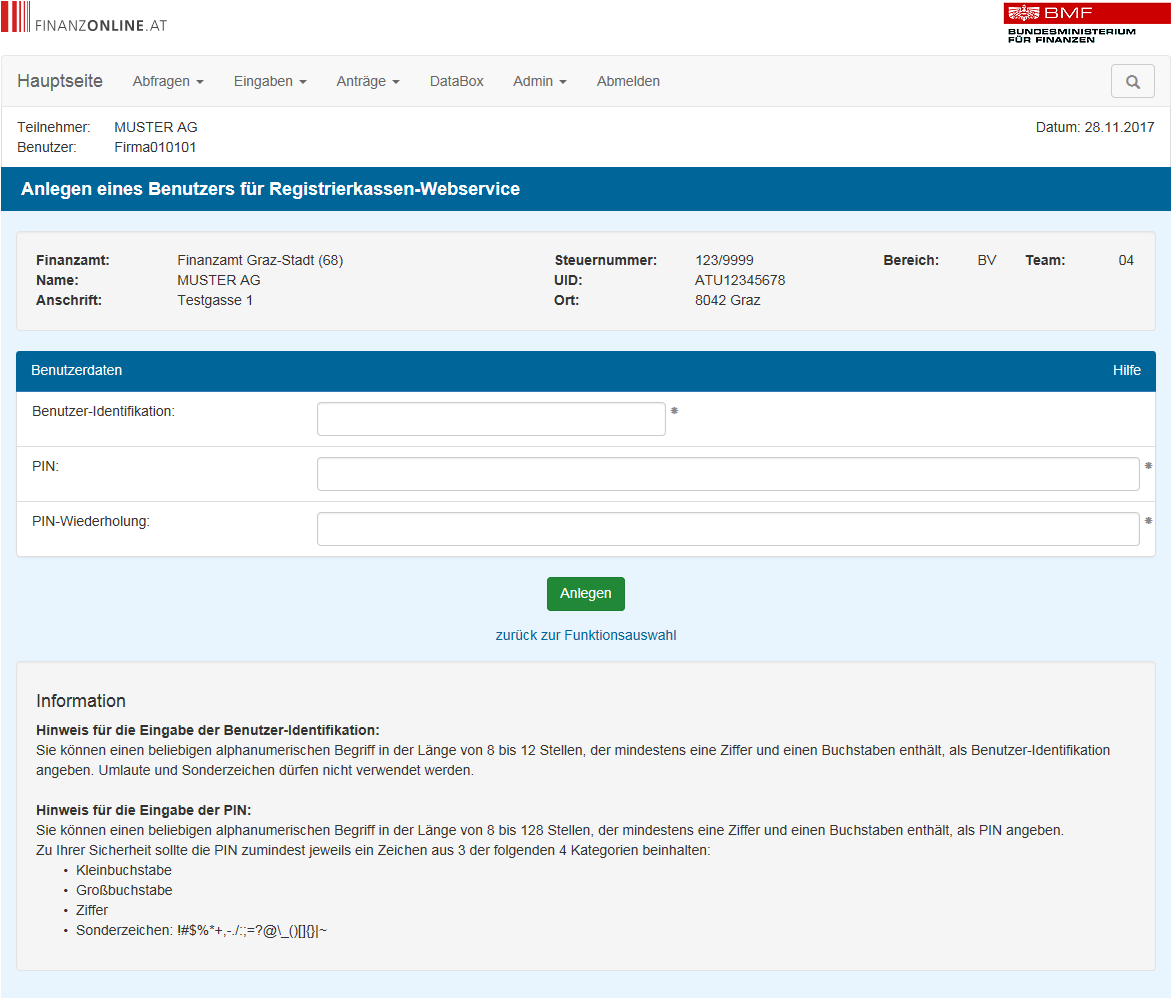
Task: Open Hilfe in the Benutzerdaten header
Action: coord(1126,371)
